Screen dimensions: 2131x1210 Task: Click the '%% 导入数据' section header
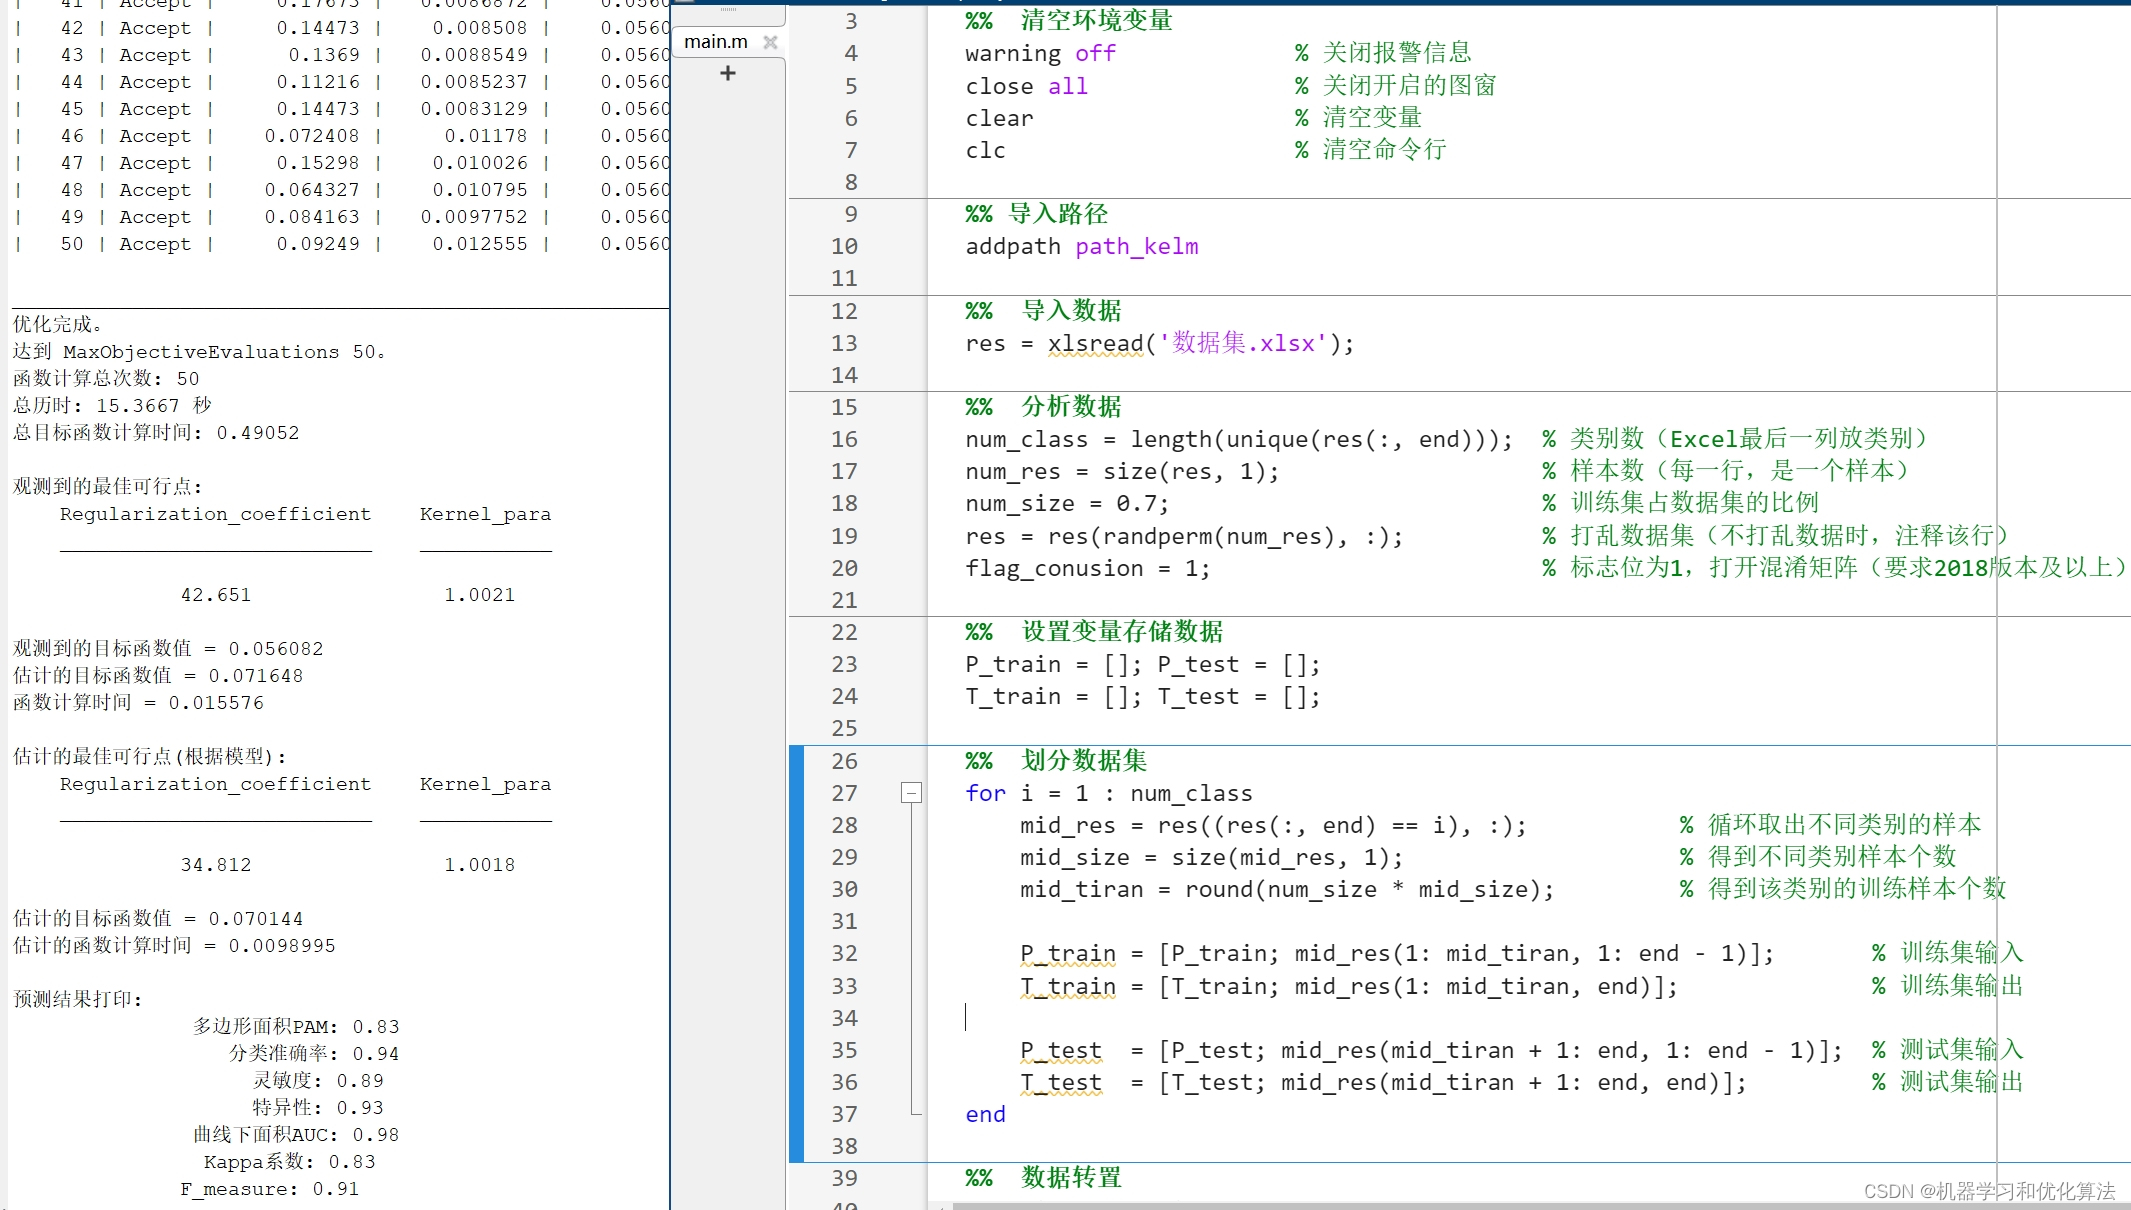(x=1043, y=311)
